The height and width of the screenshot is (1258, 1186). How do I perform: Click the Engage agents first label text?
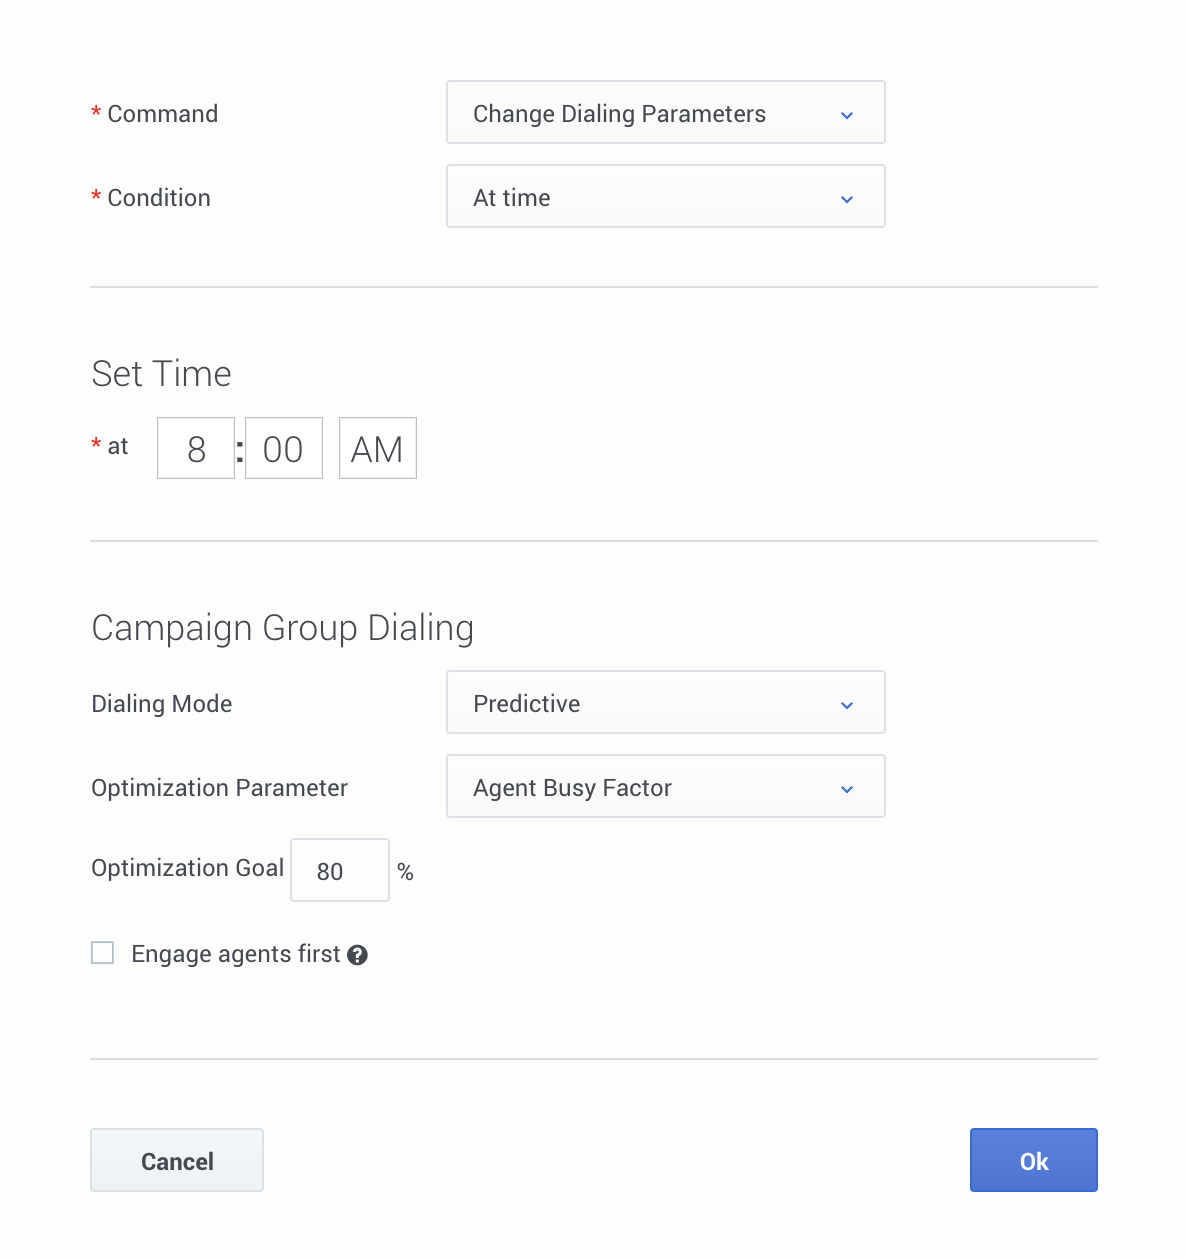235,954
